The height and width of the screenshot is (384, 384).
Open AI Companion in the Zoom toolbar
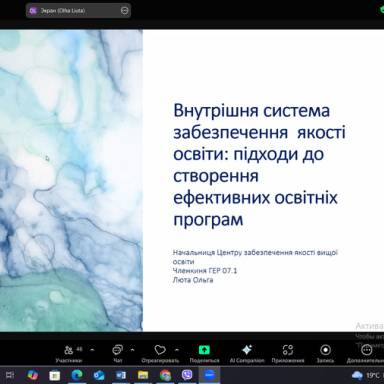point(247,354)
